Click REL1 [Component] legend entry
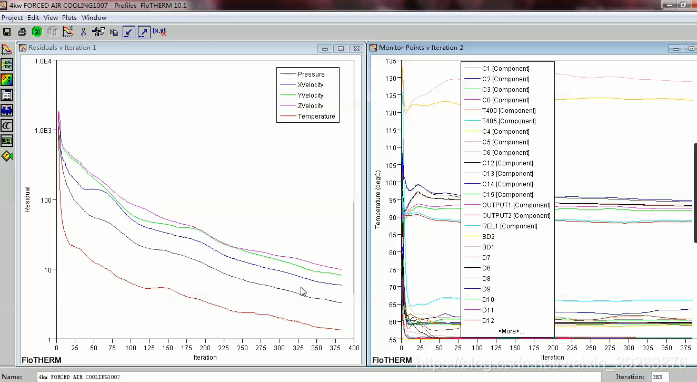The image size is (697, 382). (509, 226)
